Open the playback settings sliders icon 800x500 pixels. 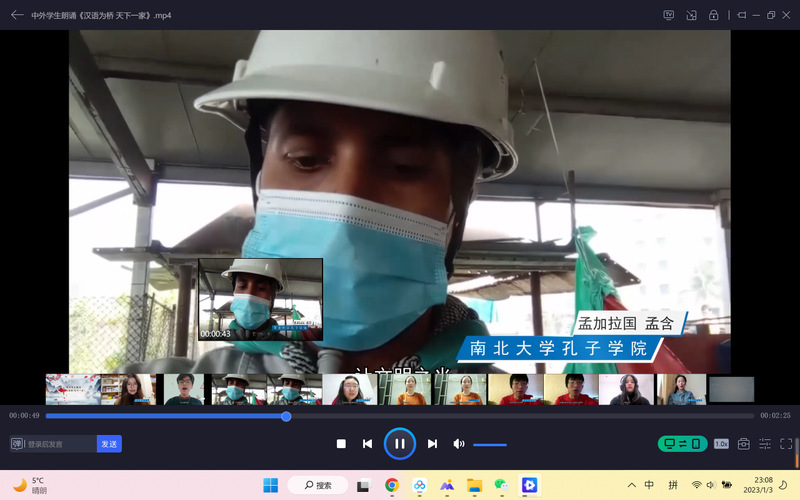tap(765, 444)
